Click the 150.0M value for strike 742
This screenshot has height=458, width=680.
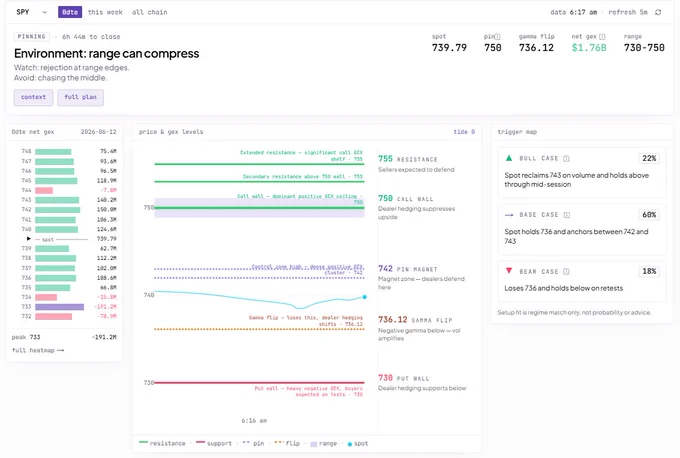107,210
